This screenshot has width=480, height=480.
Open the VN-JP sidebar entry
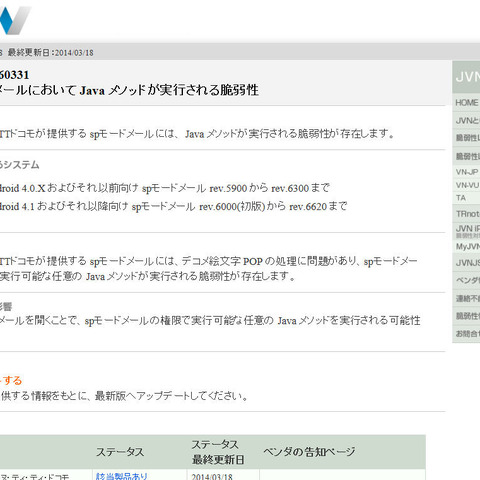pos(467,172)
